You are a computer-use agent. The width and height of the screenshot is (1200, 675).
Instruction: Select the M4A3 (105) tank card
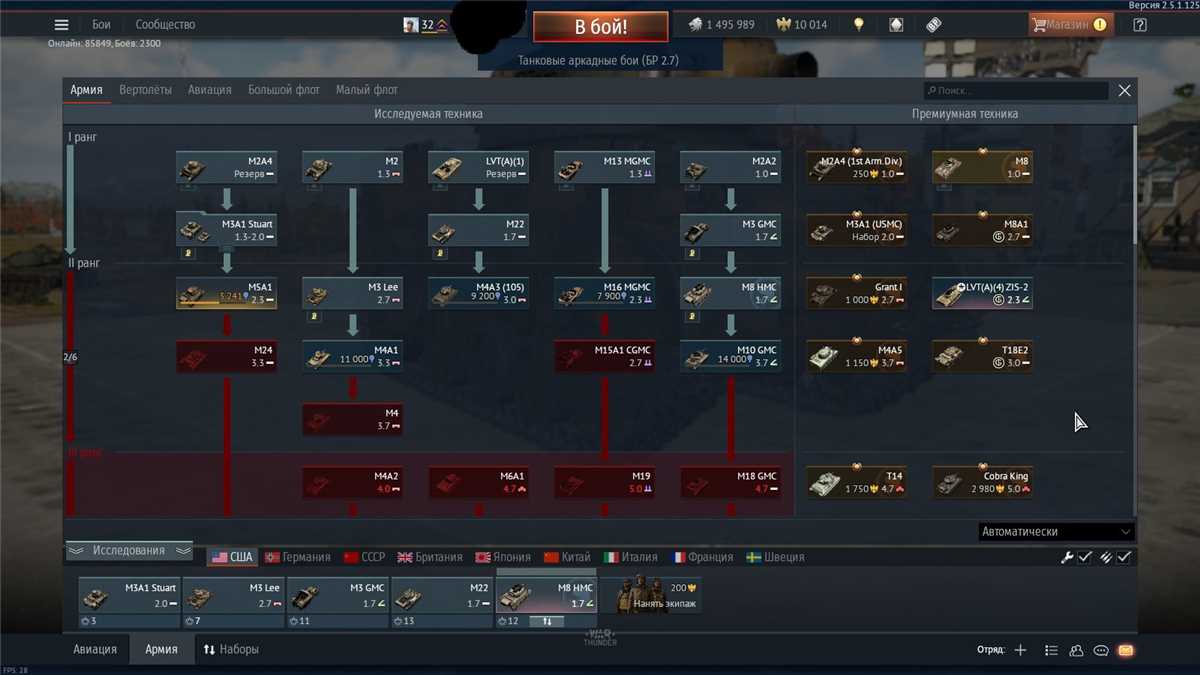(x=478, y=293)
